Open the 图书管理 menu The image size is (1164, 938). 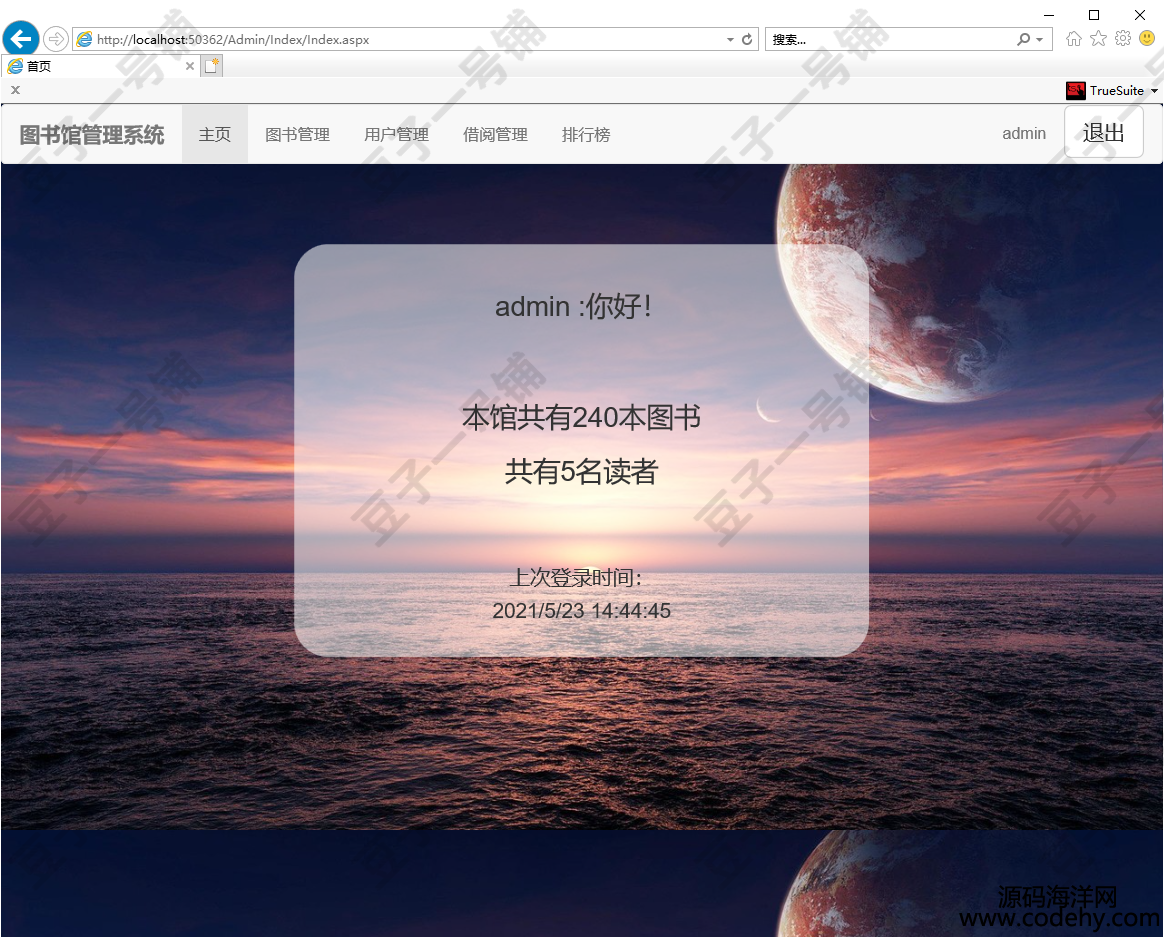[298, 134]
